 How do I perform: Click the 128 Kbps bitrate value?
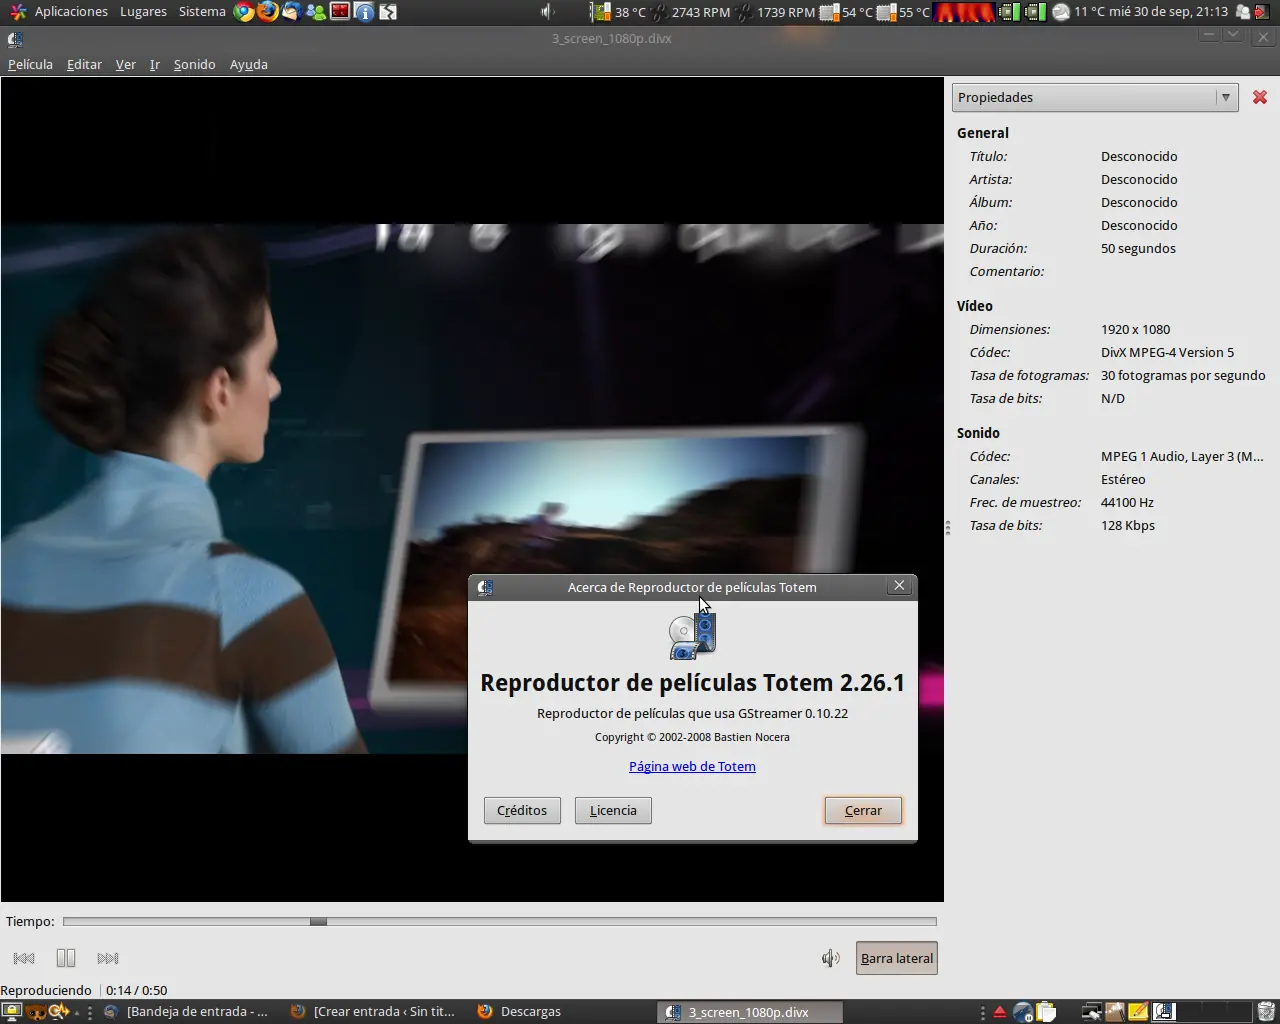tap(1128, 525)
